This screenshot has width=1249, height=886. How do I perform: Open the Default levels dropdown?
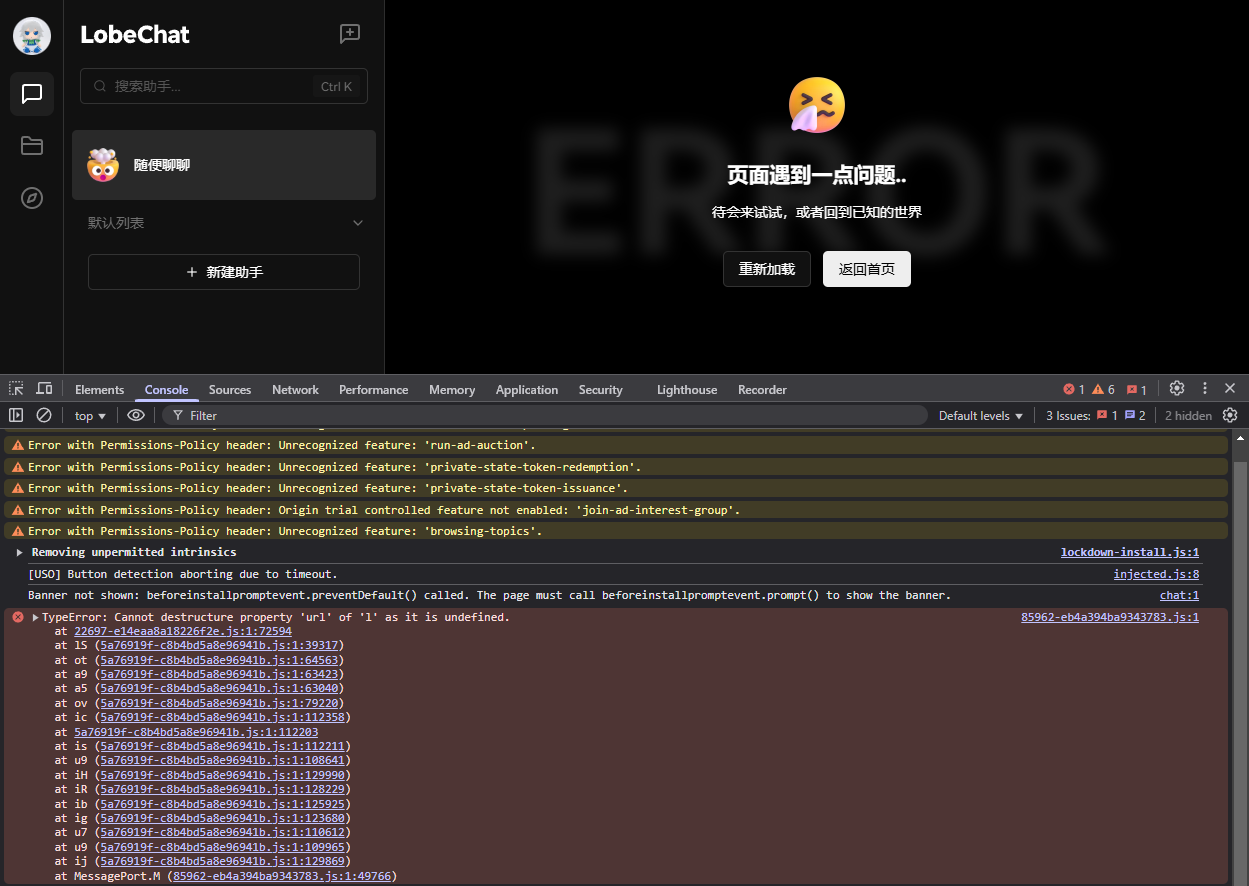(x=981, y=416)
